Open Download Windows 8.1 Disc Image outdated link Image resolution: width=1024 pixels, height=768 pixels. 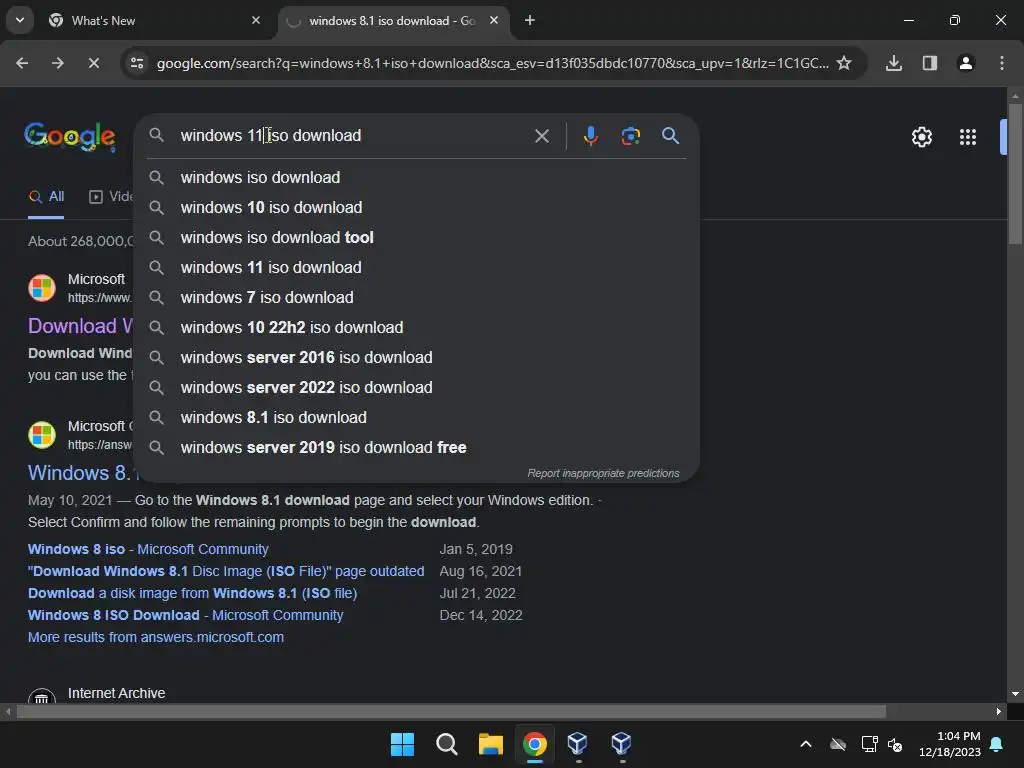[x=226, y=571]
